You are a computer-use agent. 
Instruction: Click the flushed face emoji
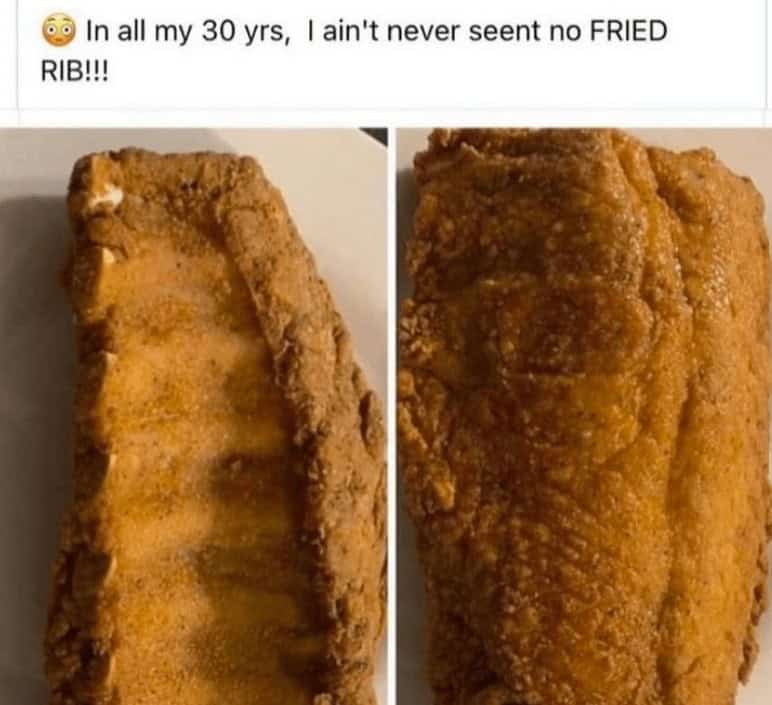pyautogui.click(x=59, y=31)
